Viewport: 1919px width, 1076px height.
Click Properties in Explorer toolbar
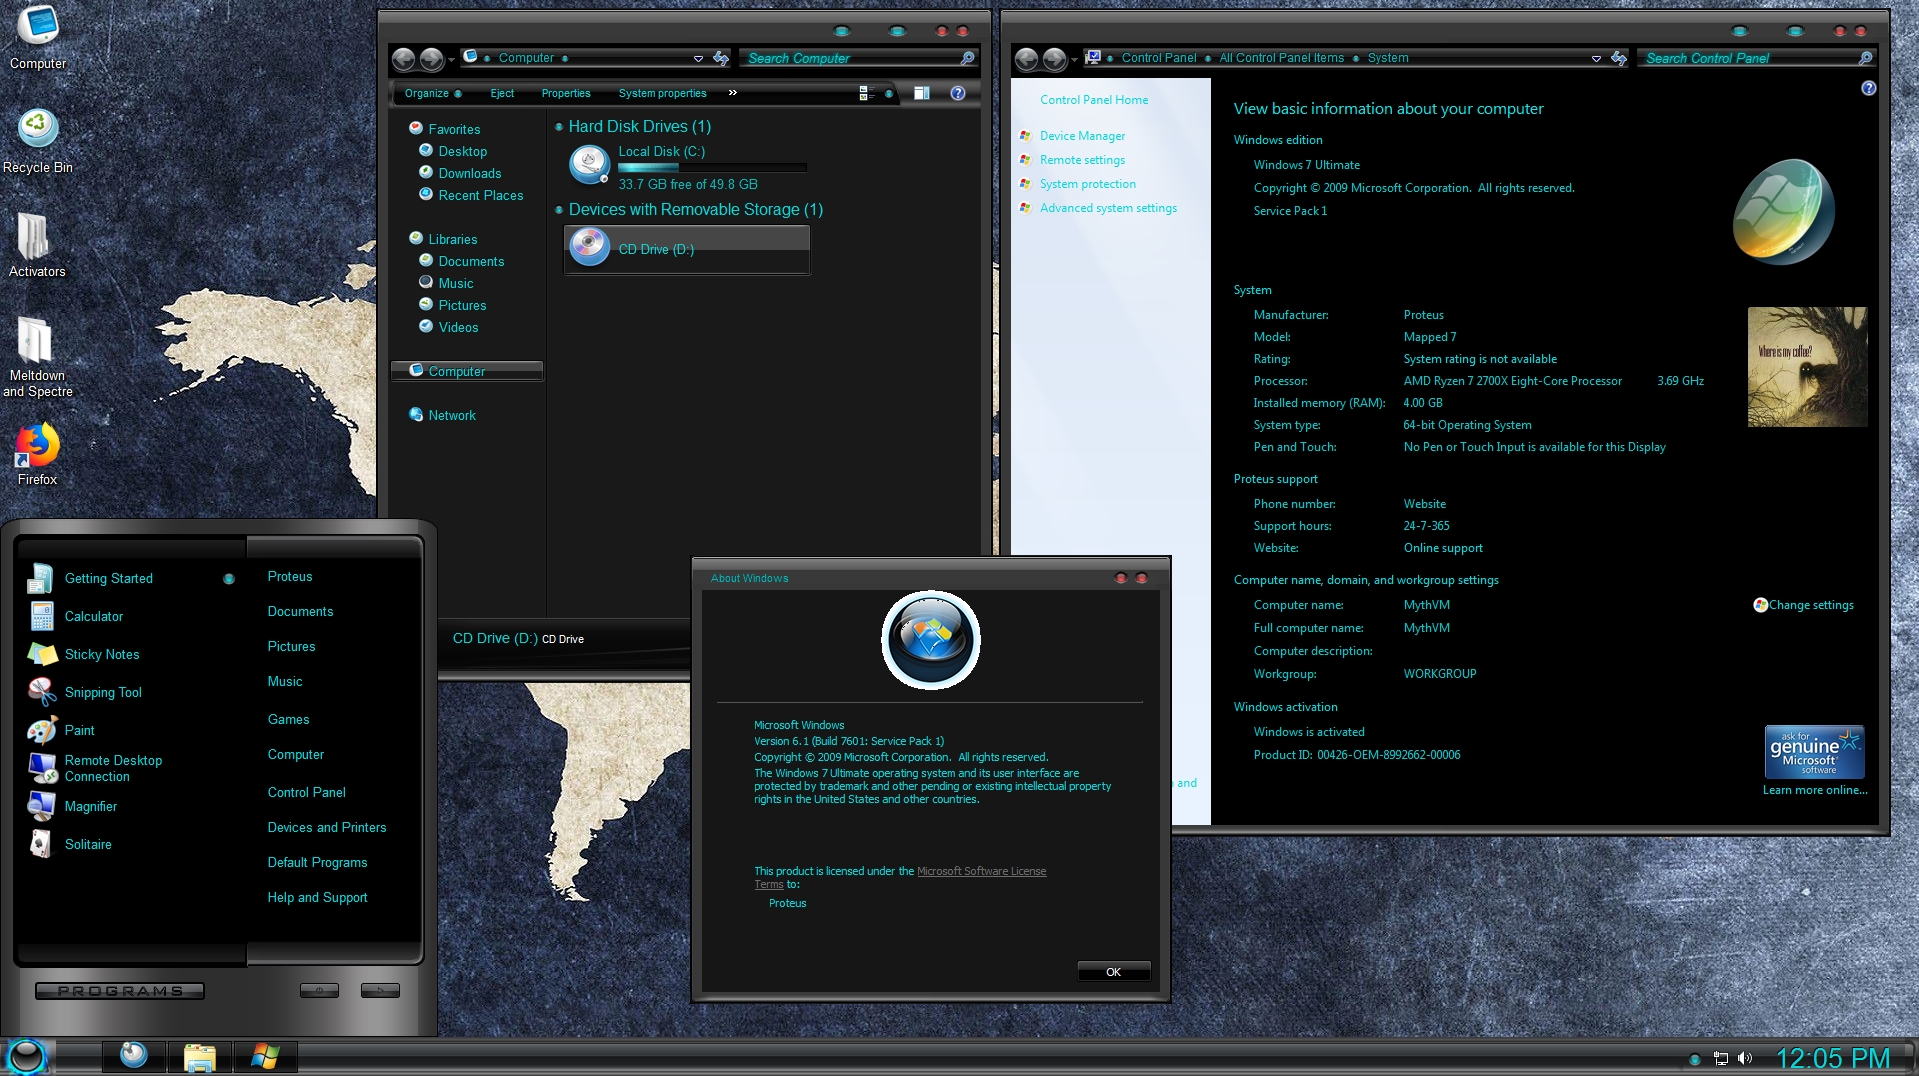pos(566,93)
